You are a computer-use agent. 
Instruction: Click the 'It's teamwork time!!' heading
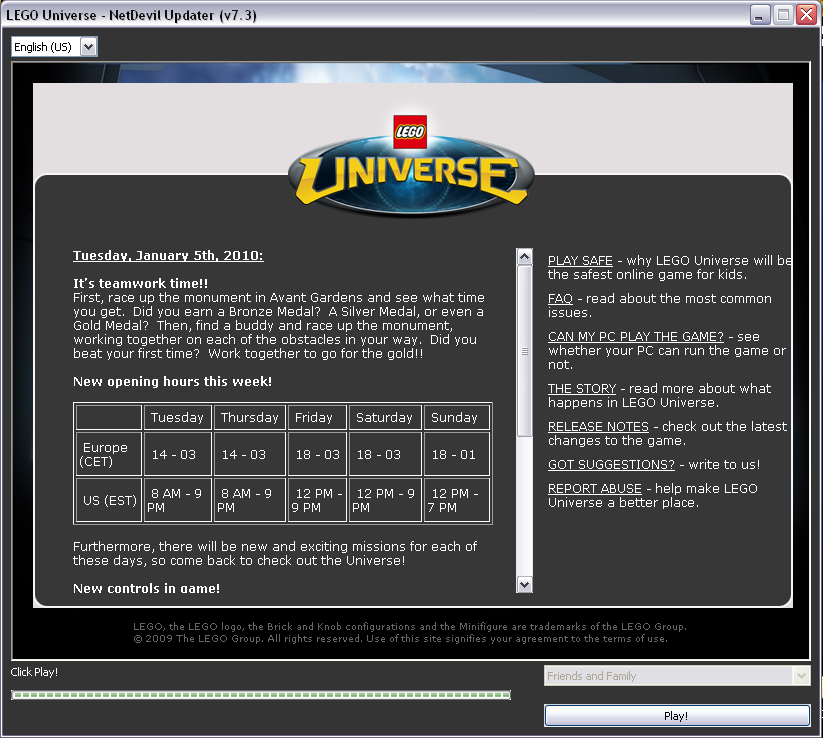pyautogui.click(x=141, y=283)
